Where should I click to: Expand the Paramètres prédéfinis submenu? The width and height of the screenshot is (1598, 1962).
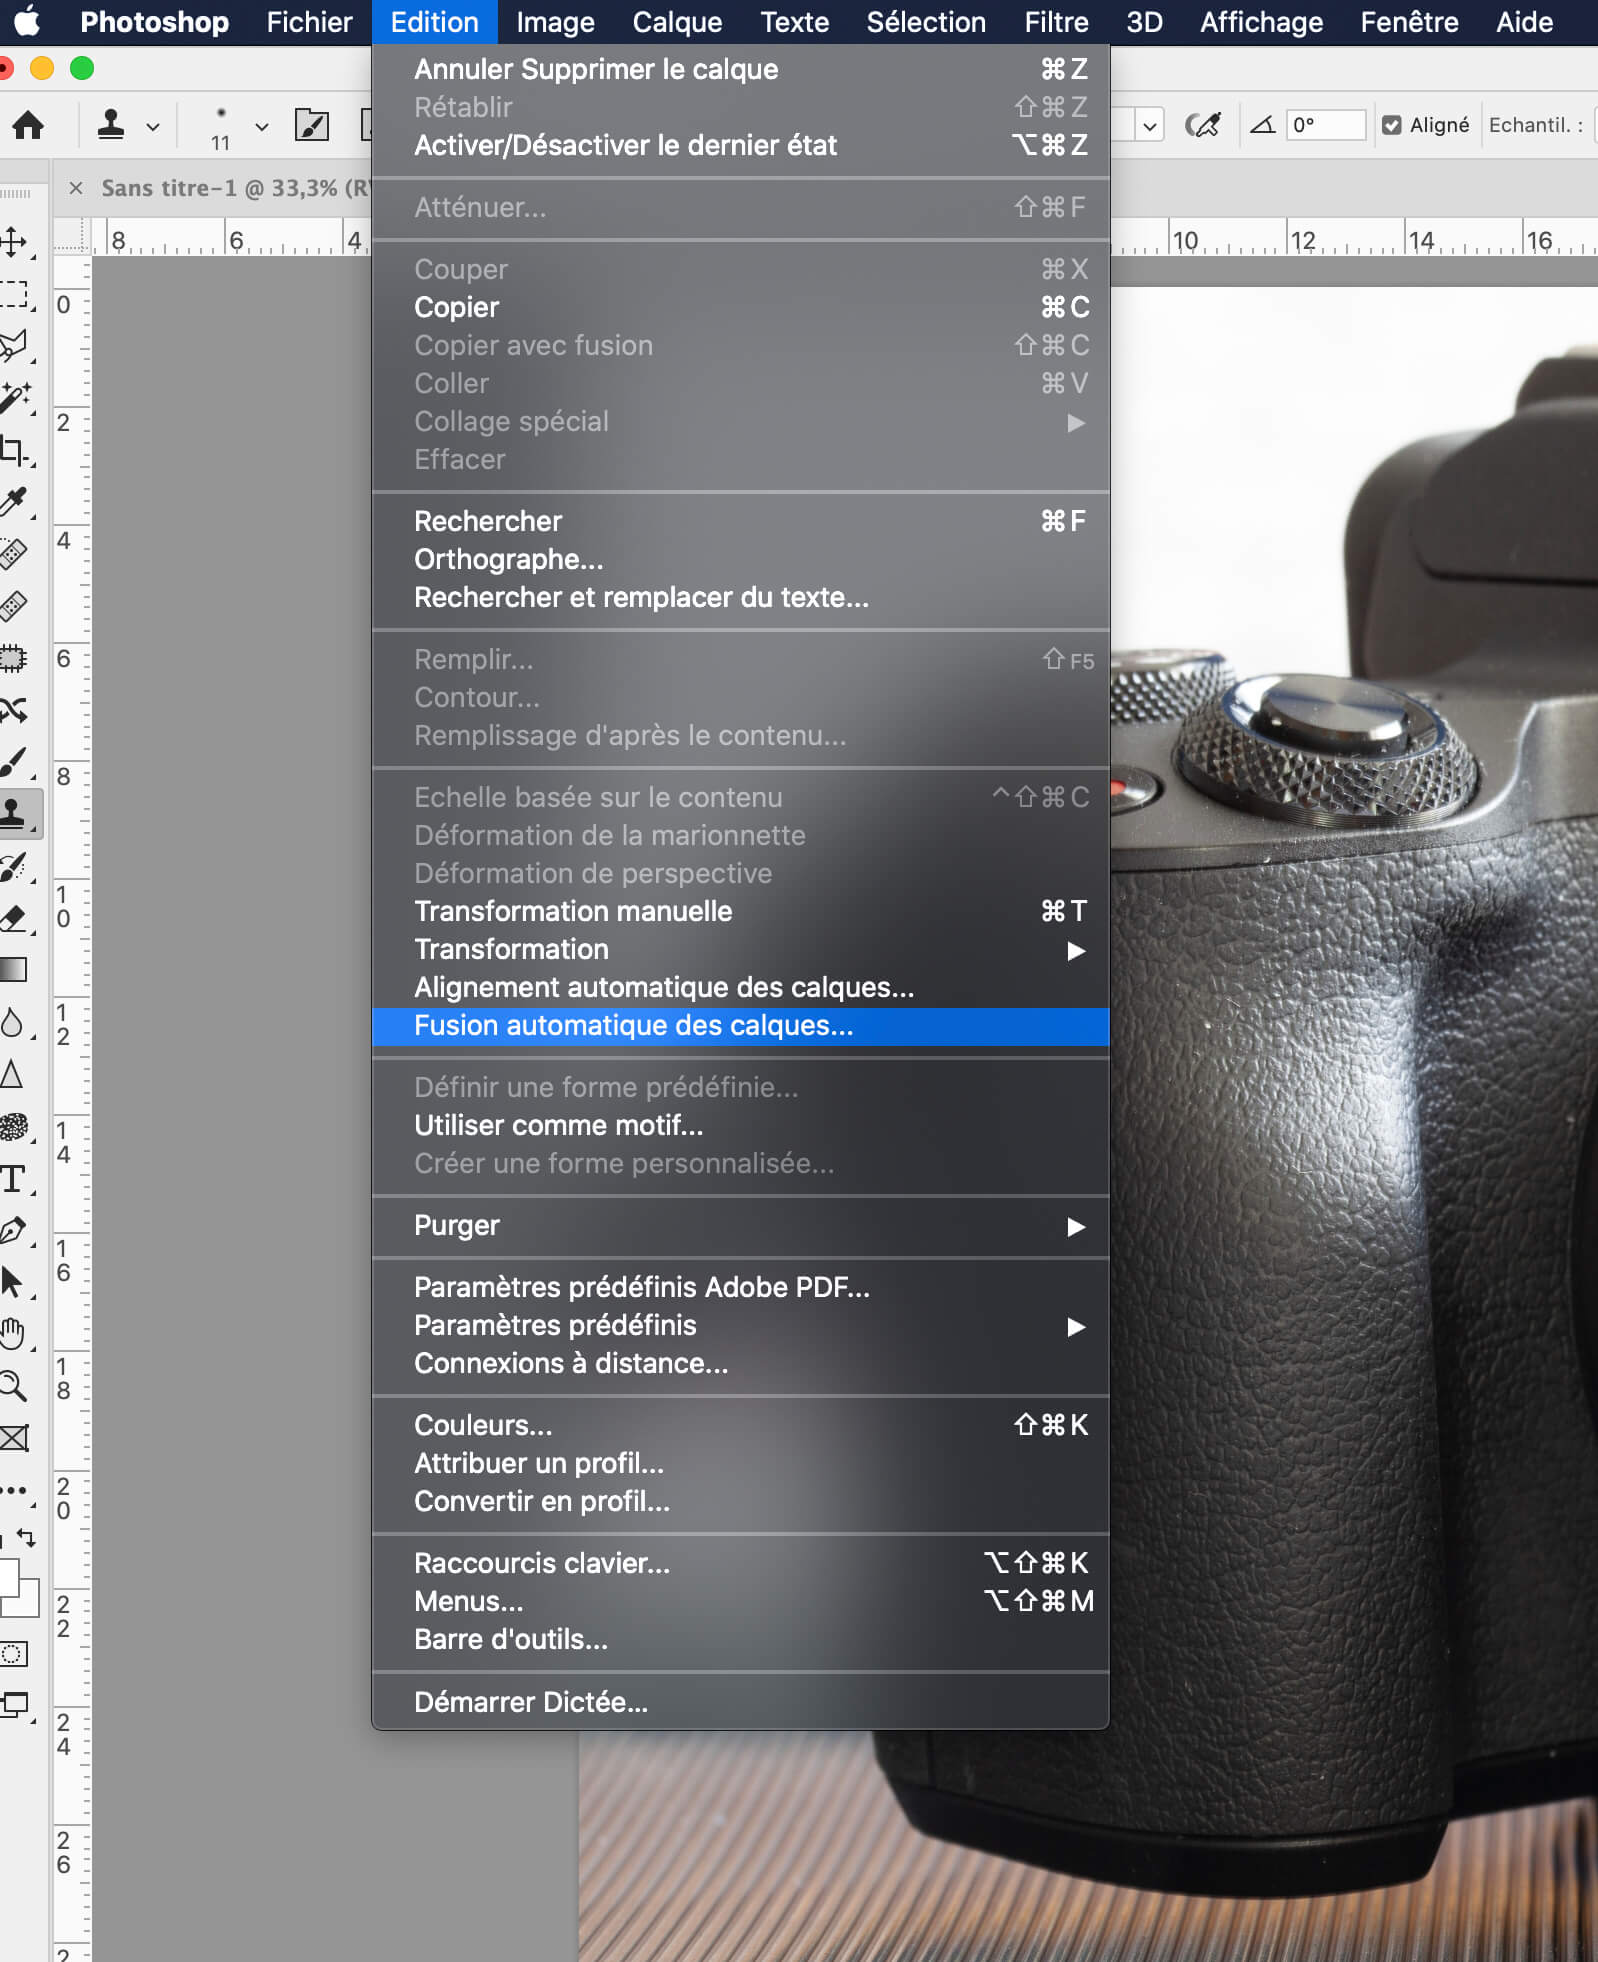[740, 1325]
